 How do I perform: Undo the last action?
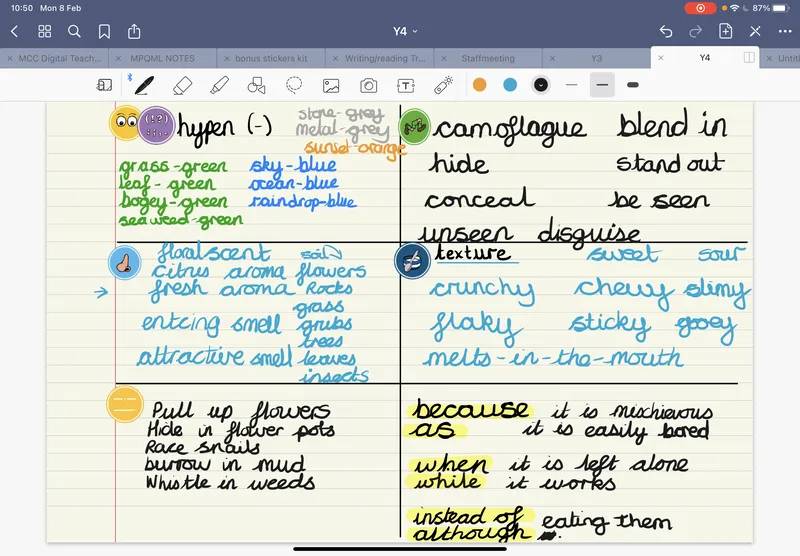667,32
